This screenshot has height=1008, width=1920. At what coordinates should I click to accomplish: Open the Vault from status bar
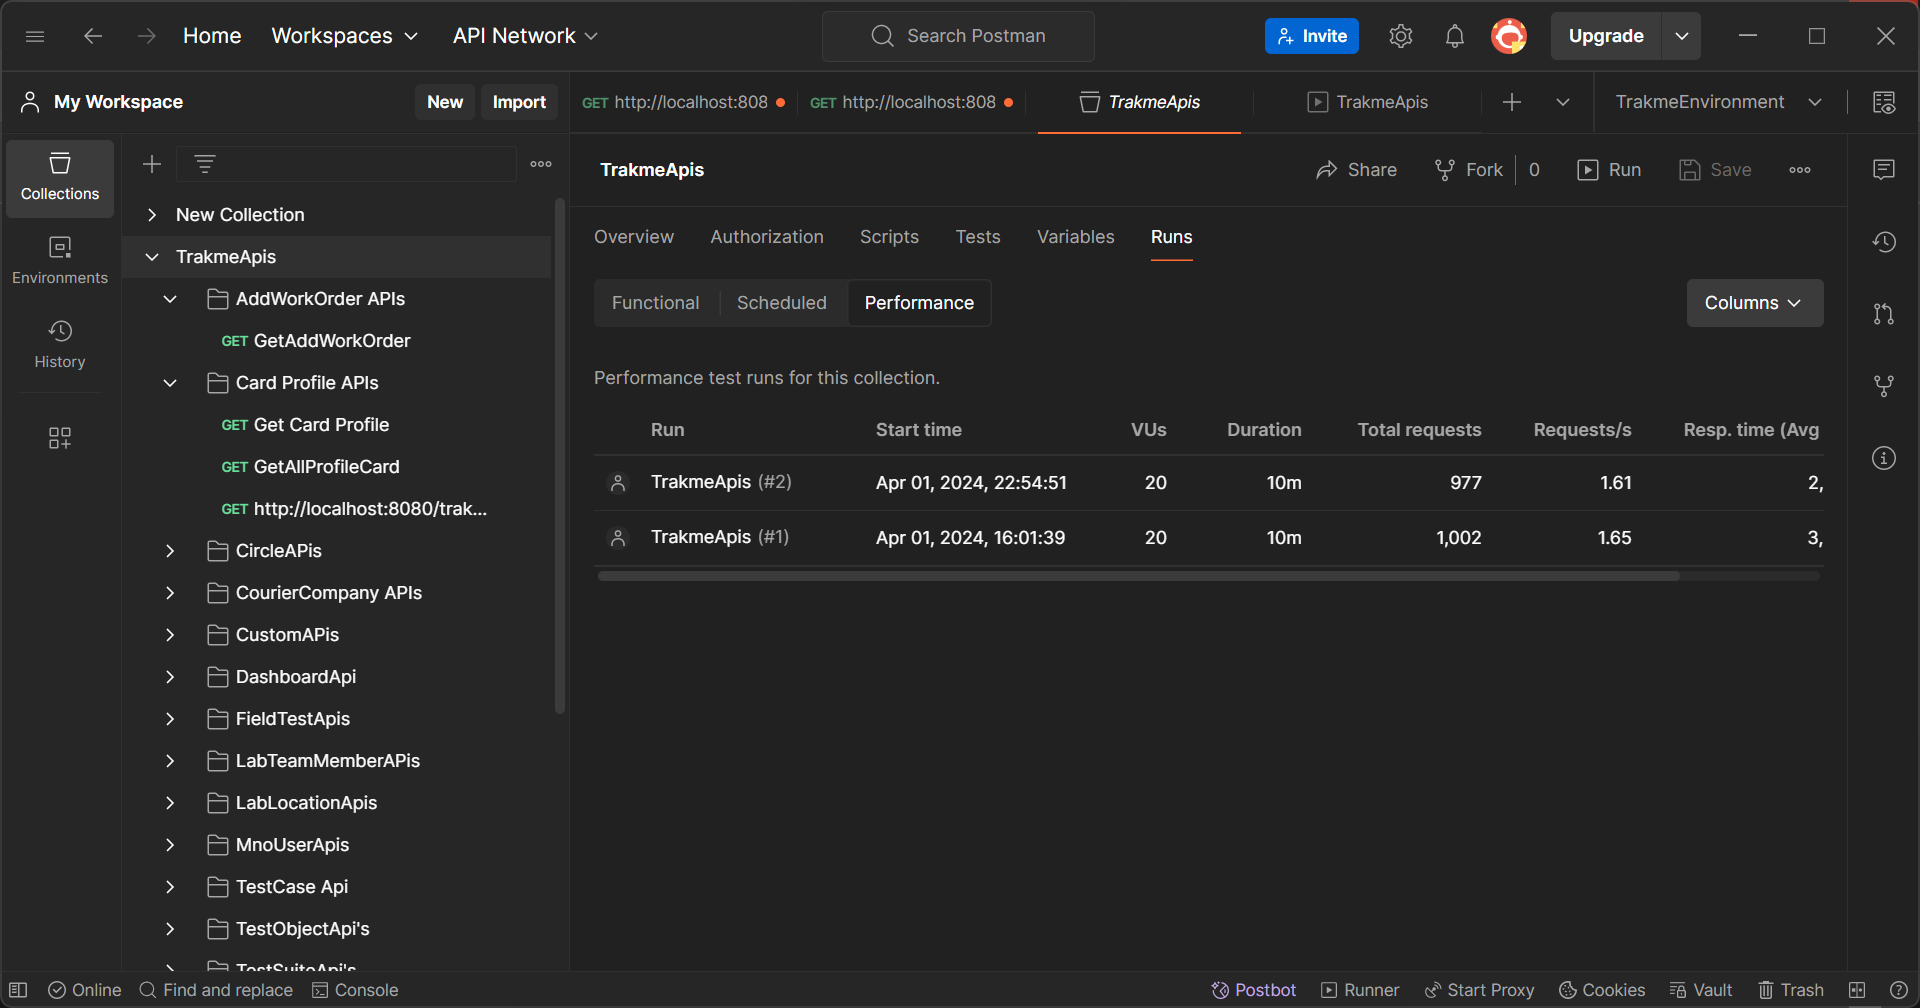[1701, 990]
